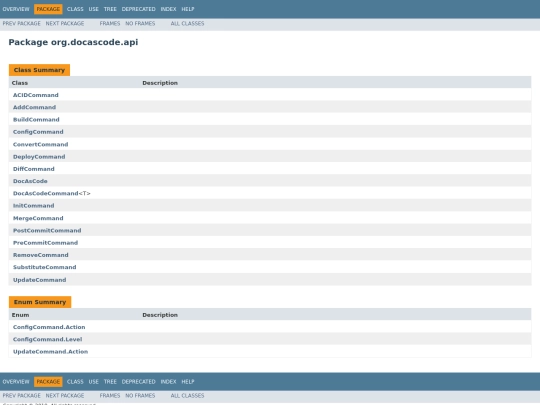Image resolution: width=540 pixels, height=405 pixels.
Task: Open Deprecated in the top navigation bar
Action: 138,9
